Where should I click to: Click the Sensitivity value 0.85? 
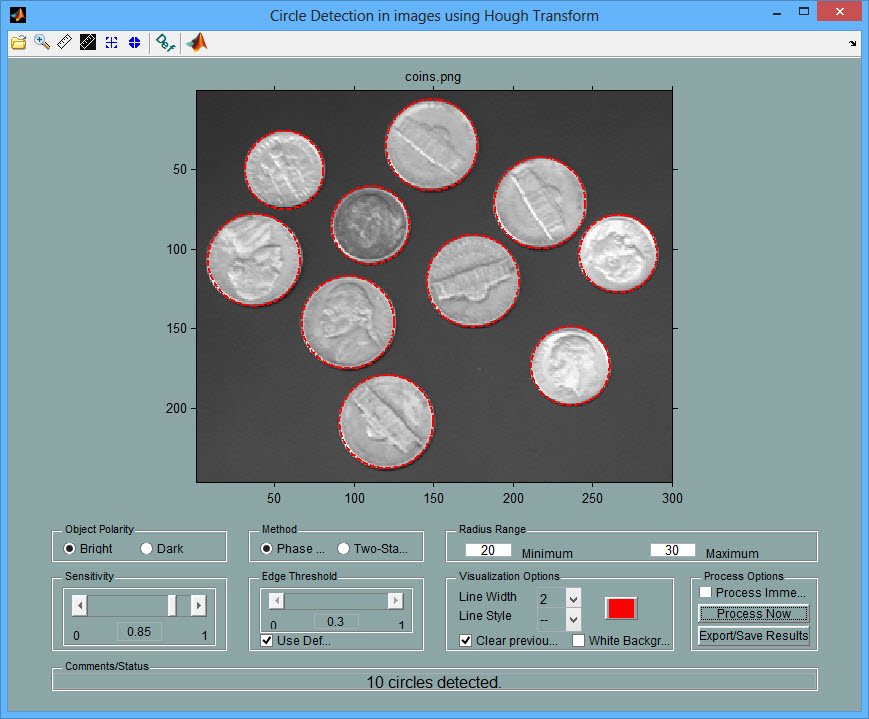pyautogui.click(x=139, y=632)
